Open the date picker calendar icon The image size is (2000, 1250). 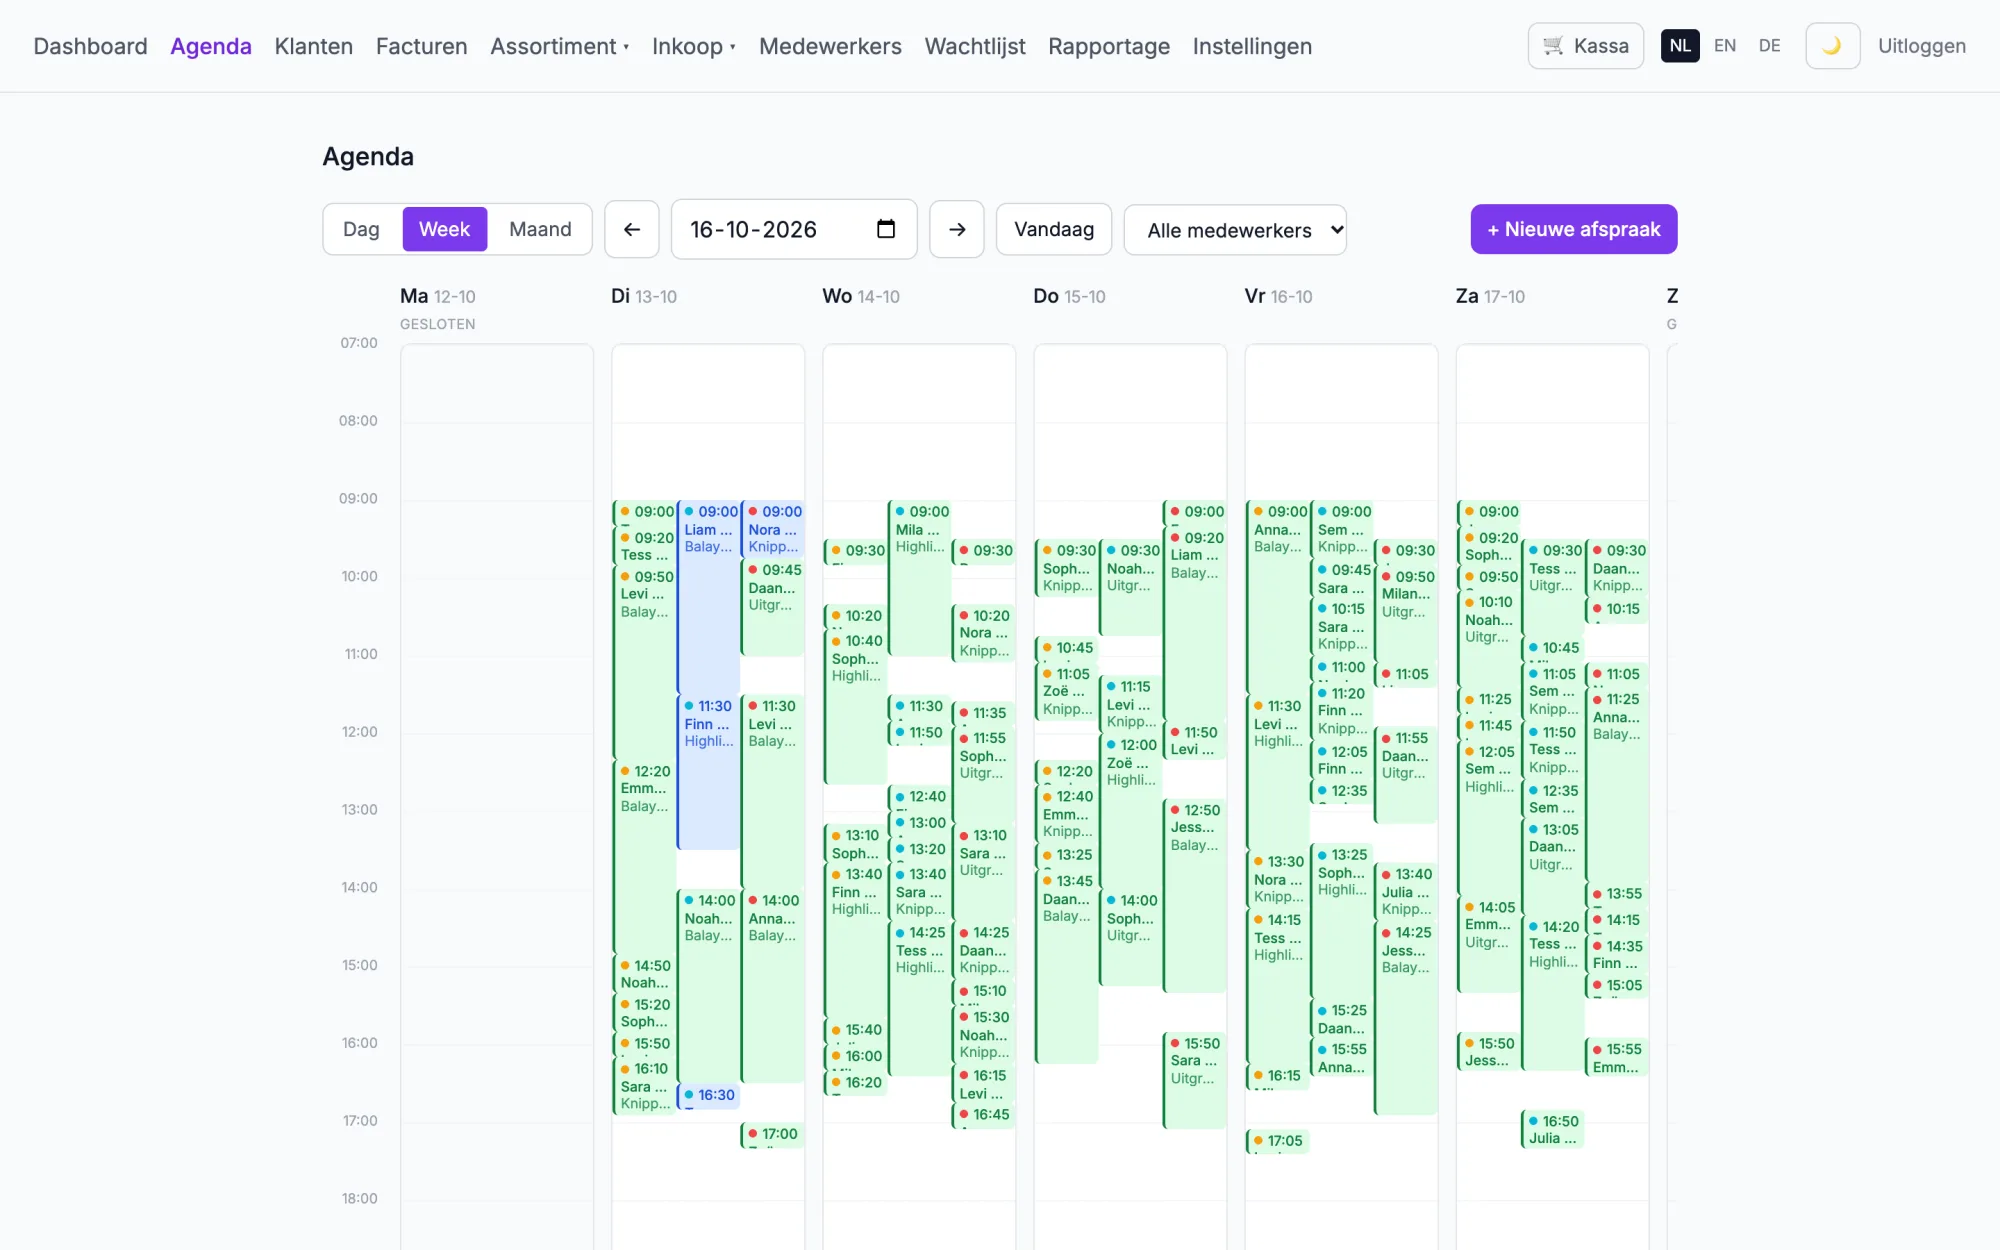click(886, 229)
